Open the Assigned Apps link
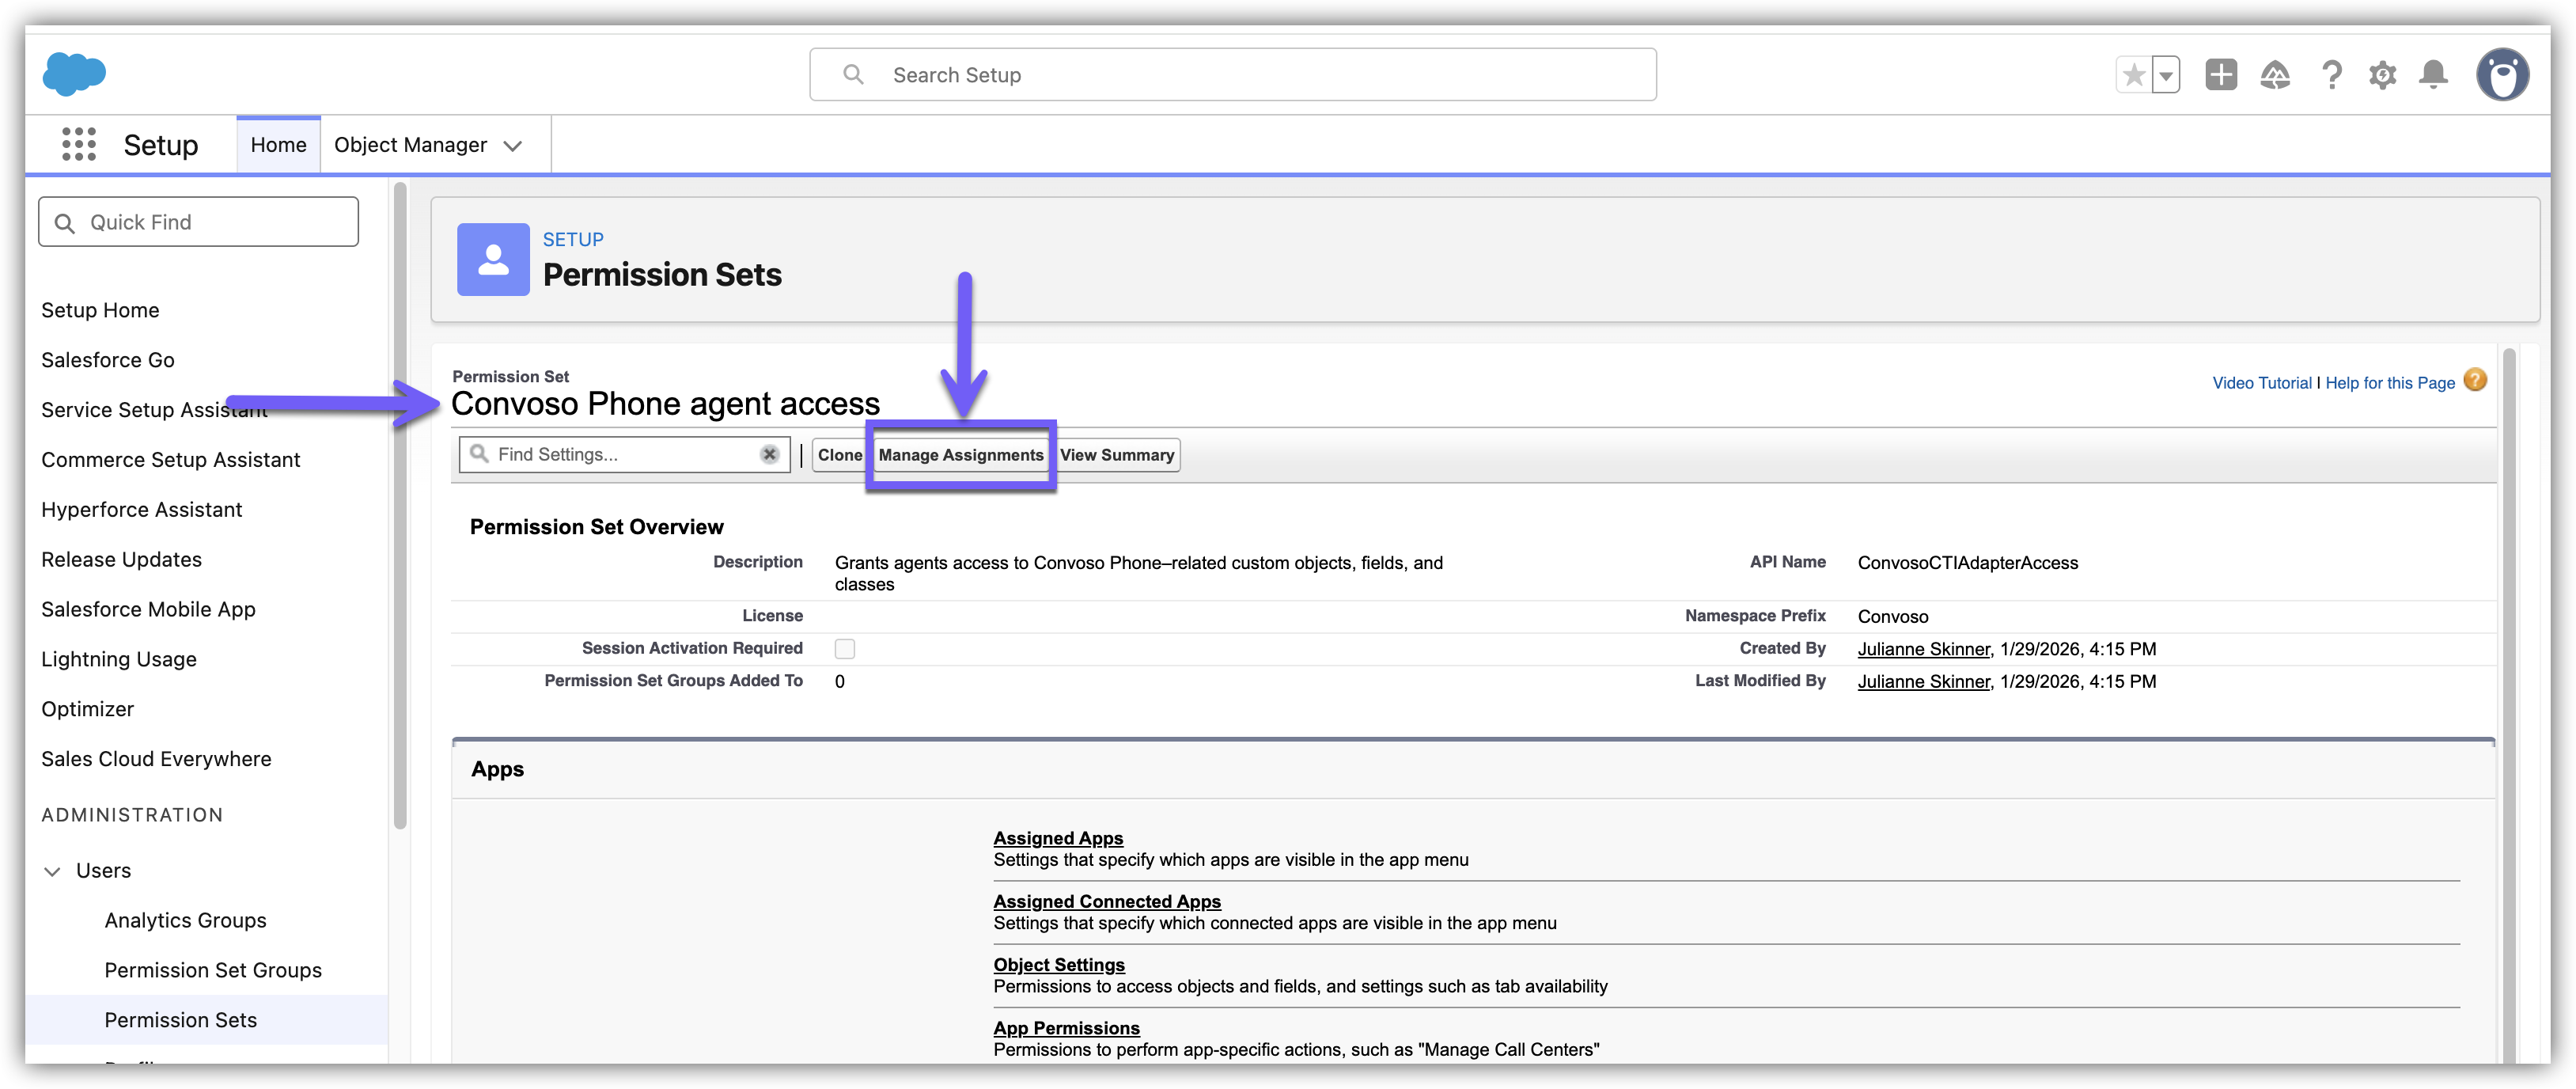Viewport: 2576px width, 1089px height. tap(1057, 838)
